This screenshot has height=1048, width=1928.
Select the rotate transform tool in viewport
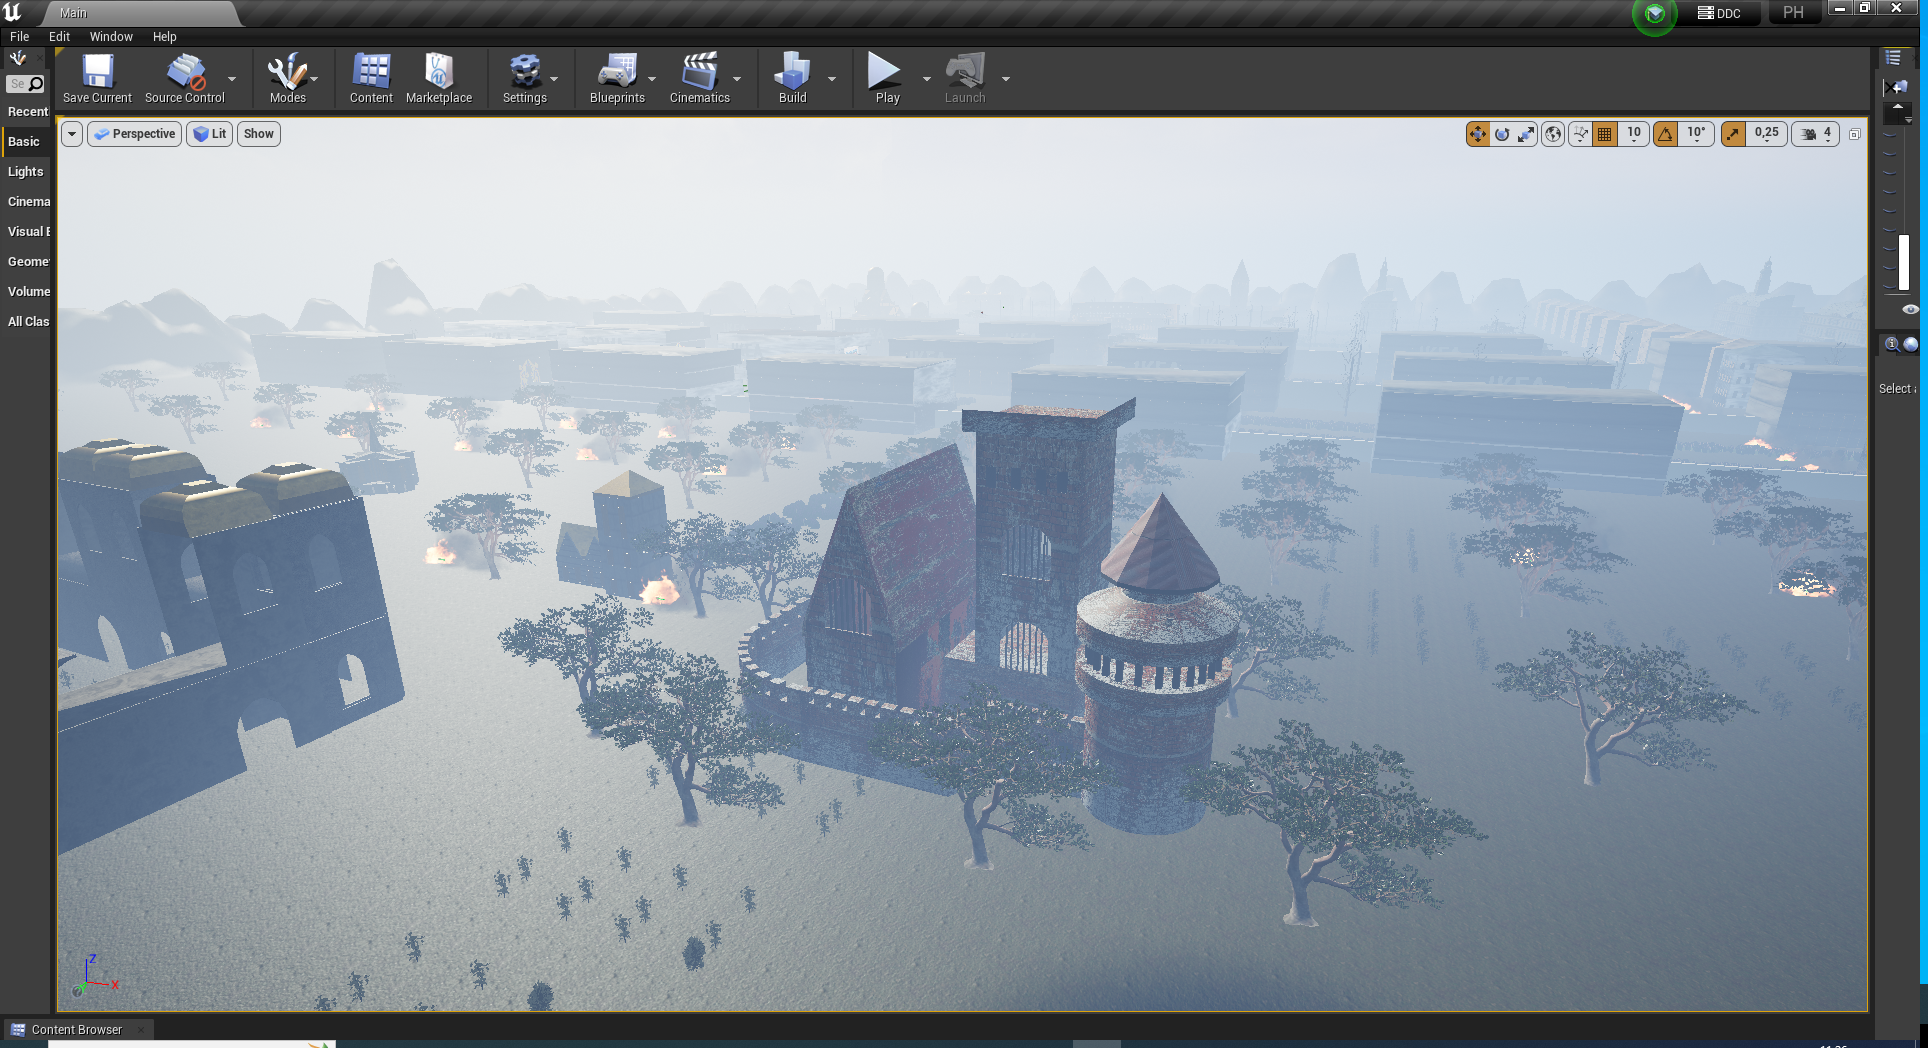pos(1502,134)
